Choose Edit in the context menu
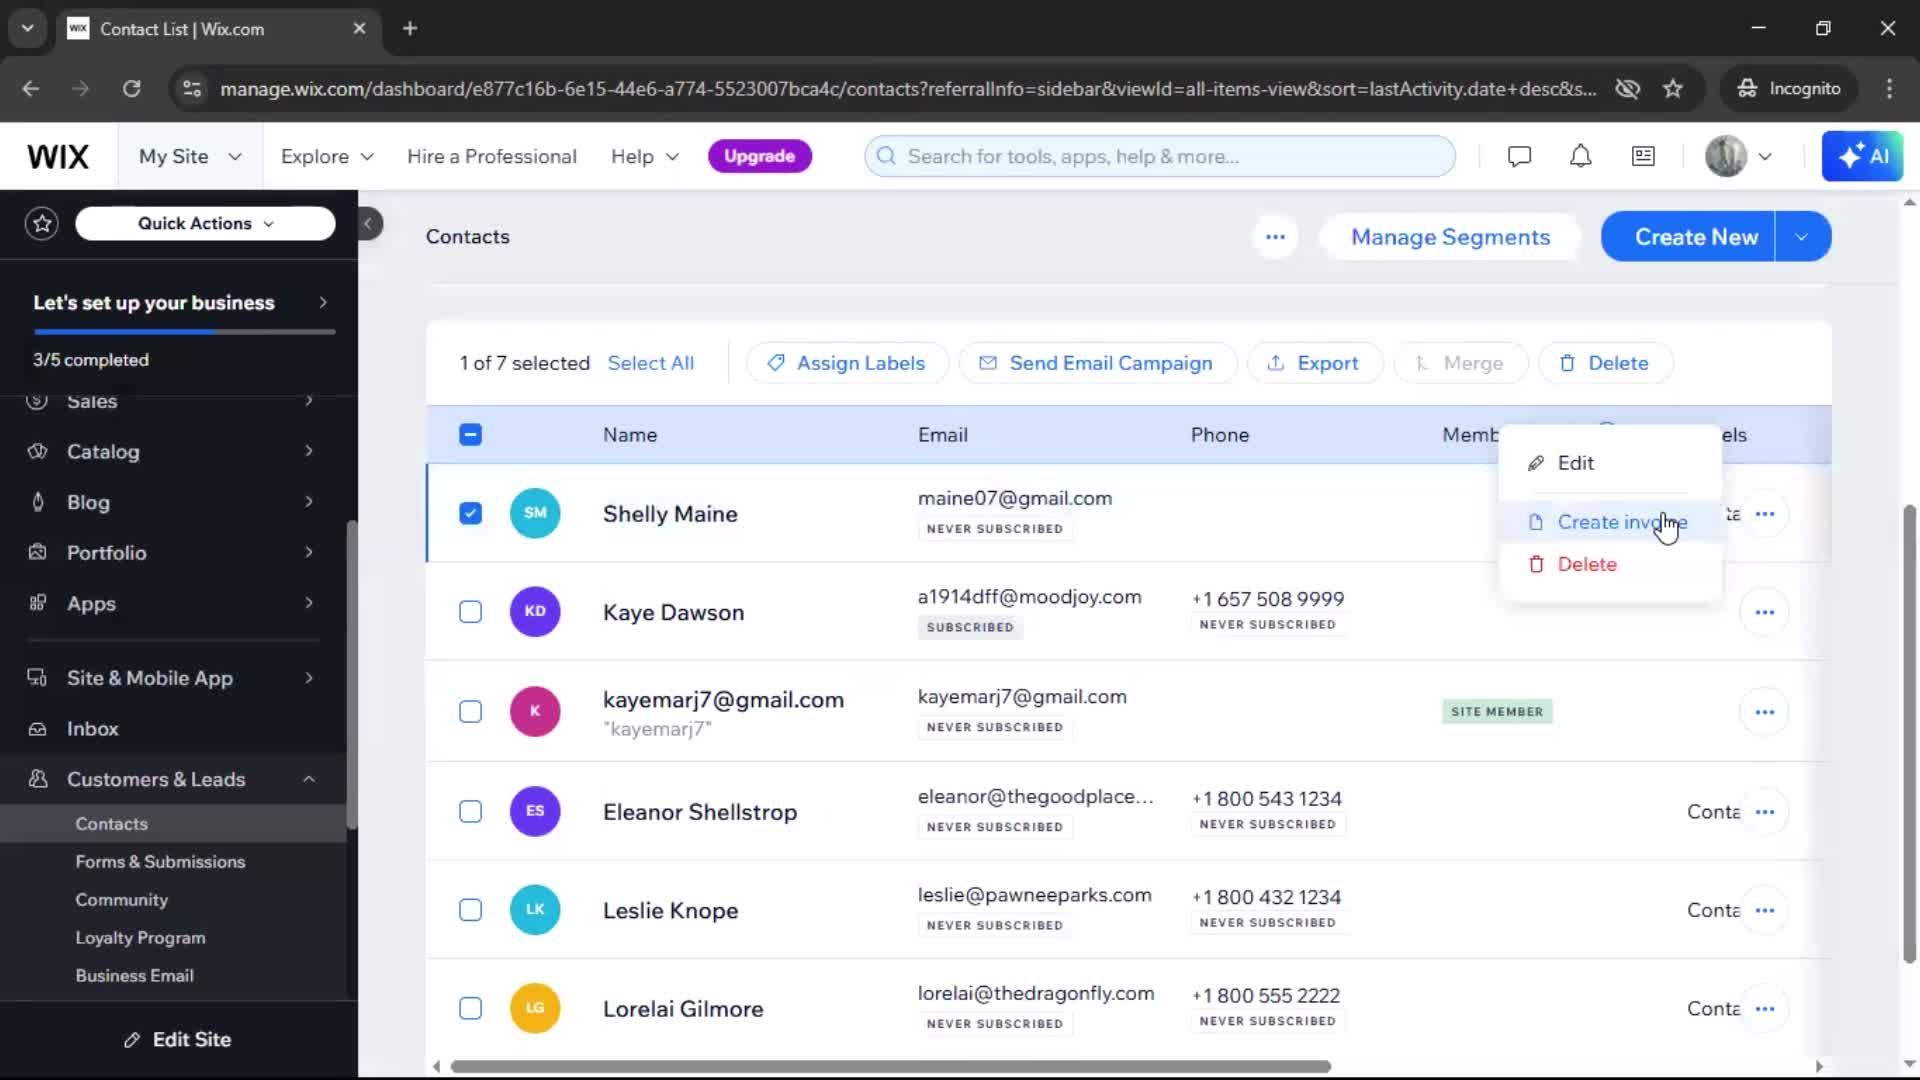Image resolution: width=1920 pixels, height=1080 pixels. (1610, 463)
